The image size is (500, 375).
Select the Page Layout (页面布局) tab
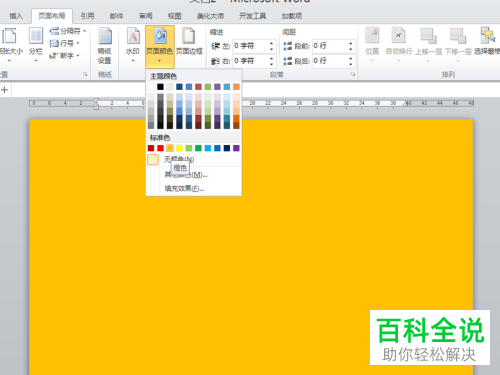[52, 16]
